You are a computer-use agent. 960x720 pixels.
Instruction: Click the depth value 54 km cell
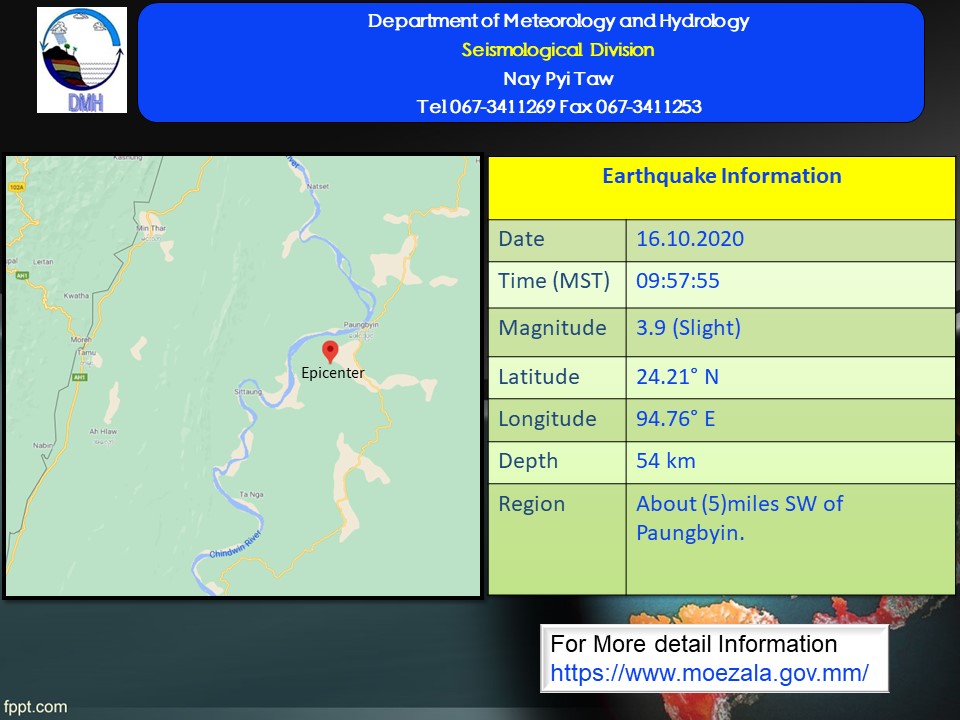pos(666,461)
